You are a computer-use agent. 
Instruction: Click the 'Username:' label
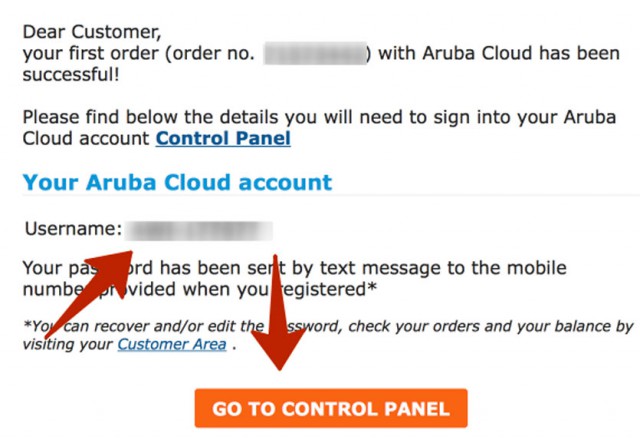pos(73,230)
